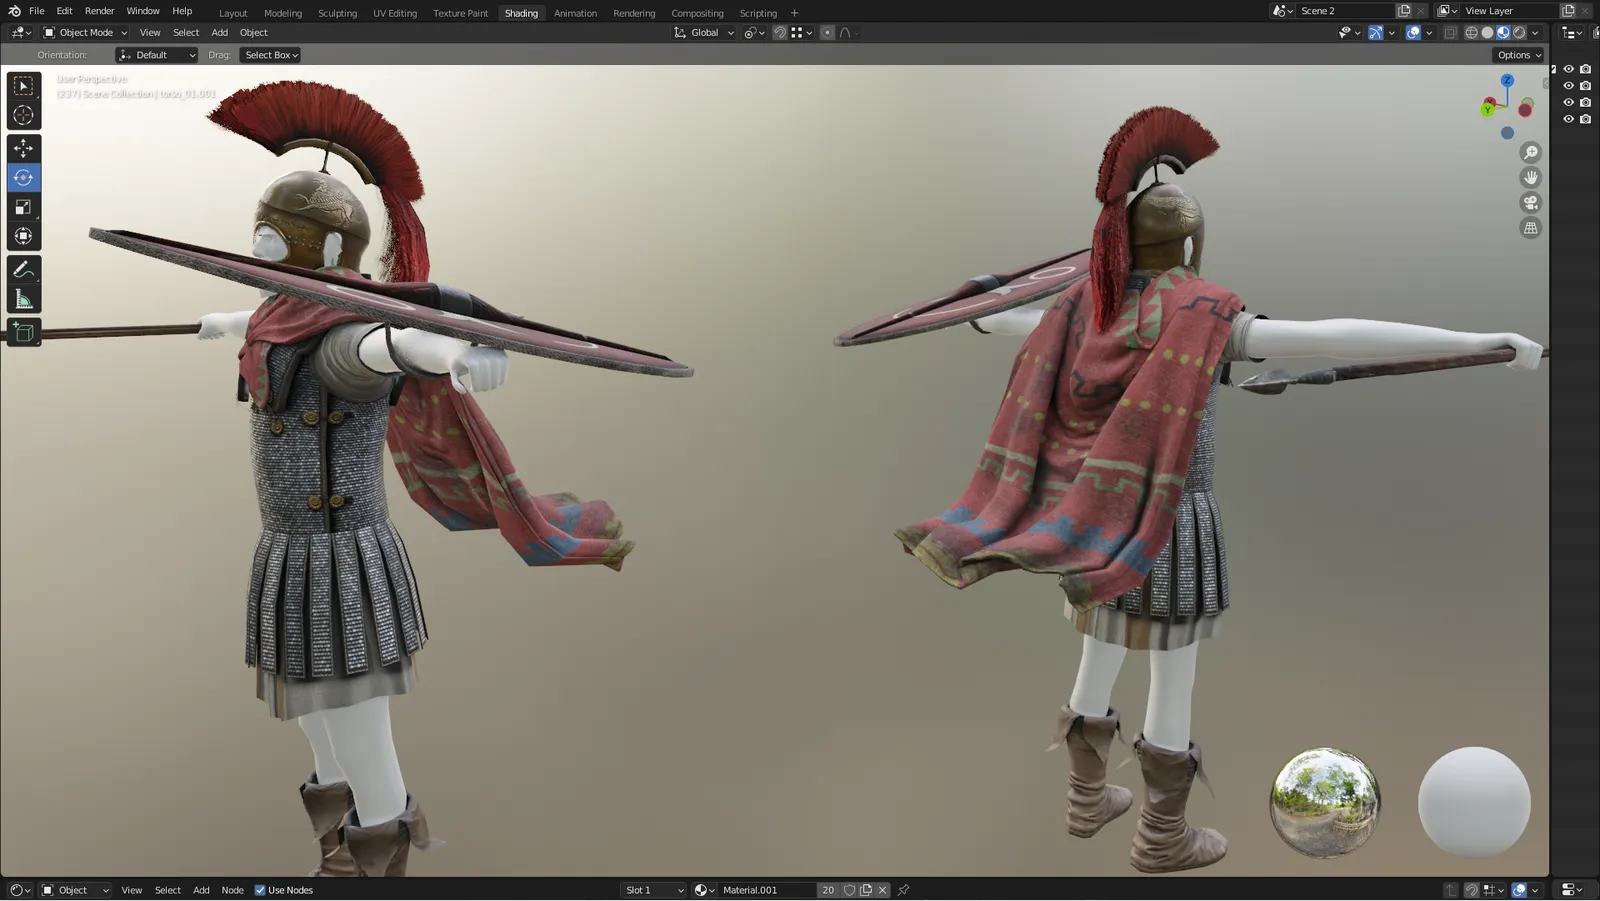Click the zoom magnifier viewport icon
1600x901 pixels.
1530,153
